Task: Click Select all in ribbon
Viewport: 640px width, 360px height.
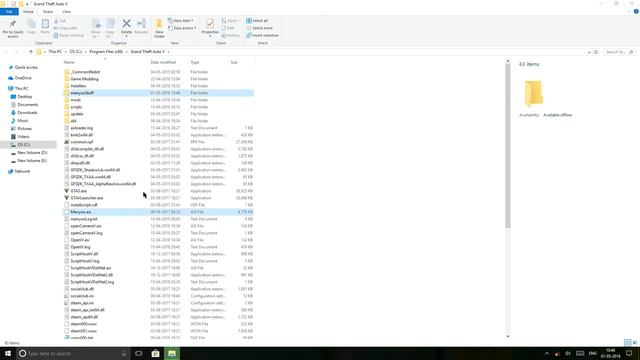Action: coord(257,20)
